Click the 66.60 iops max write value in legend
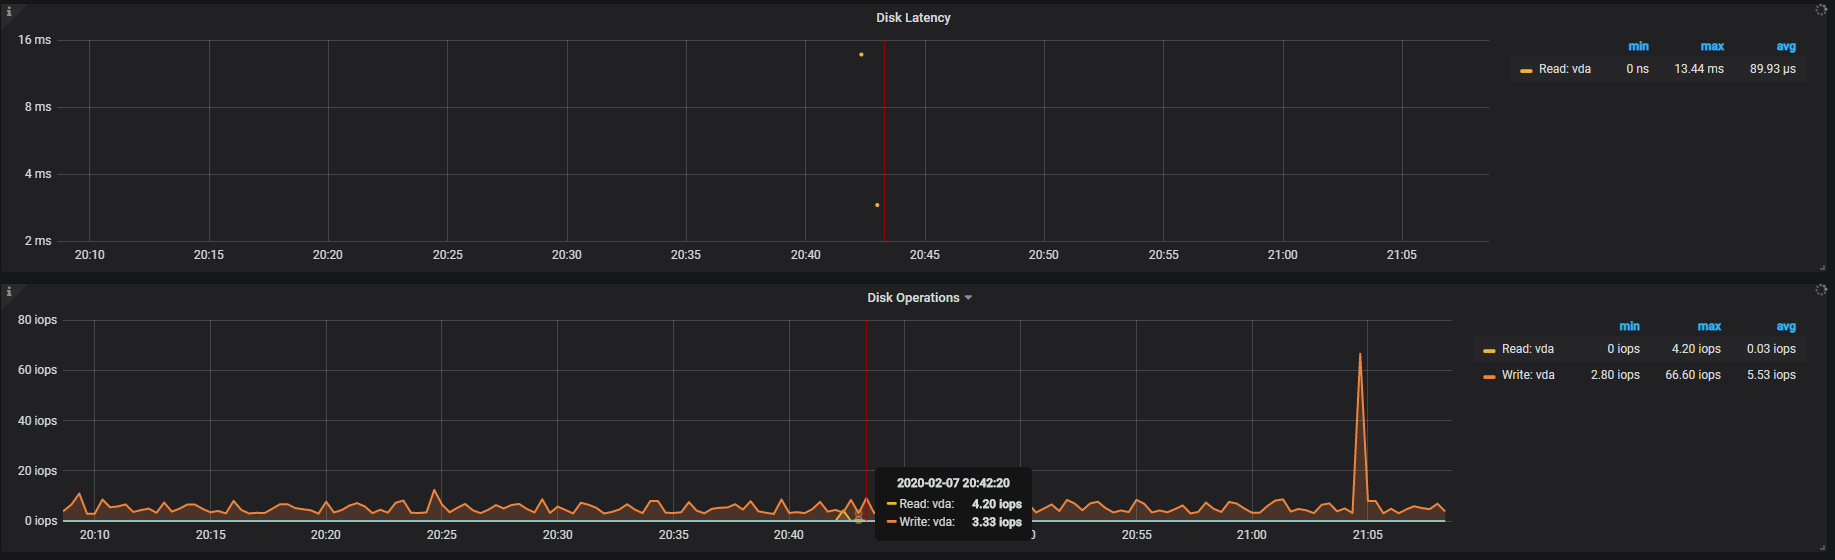 (x=1693, y=375)
